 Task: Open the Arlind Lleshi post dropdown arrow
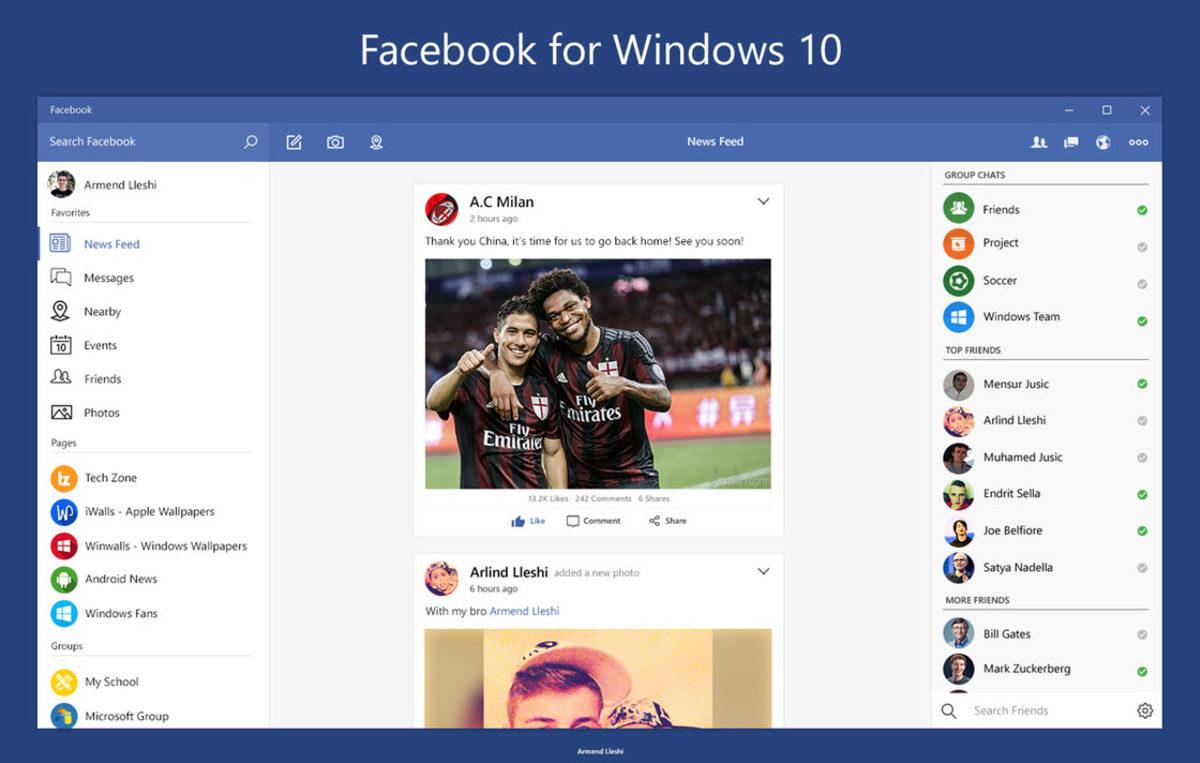click(x=763, y=571)
